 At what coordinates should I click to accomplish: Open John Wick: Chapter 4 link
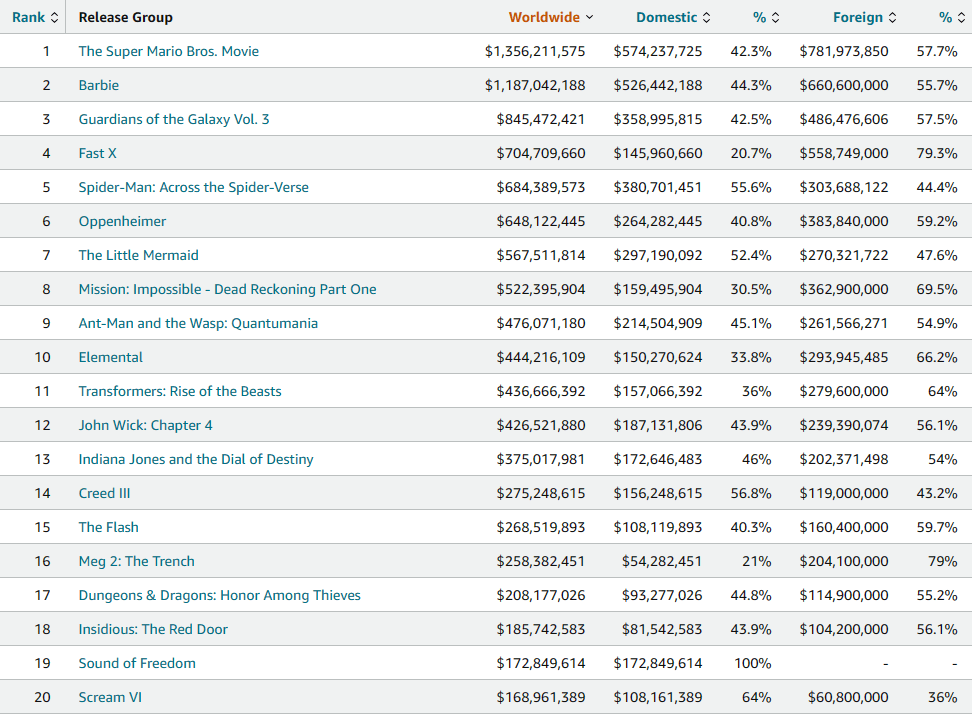pos(145,425)
